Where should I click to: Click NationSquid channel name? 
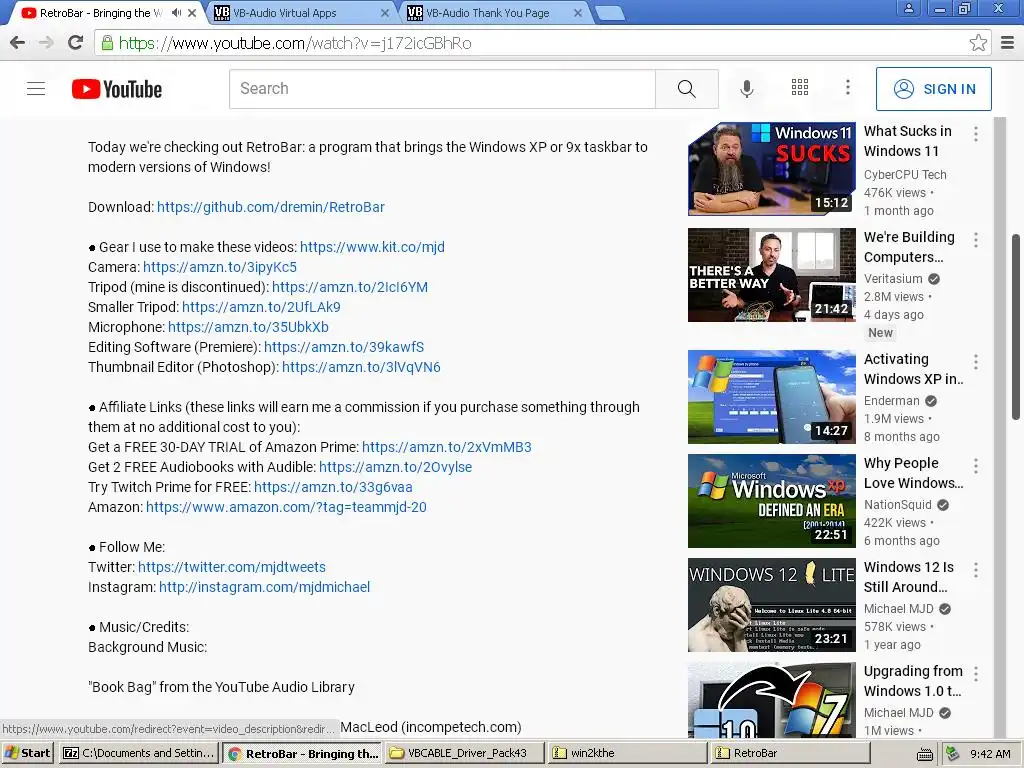(897, 505)
